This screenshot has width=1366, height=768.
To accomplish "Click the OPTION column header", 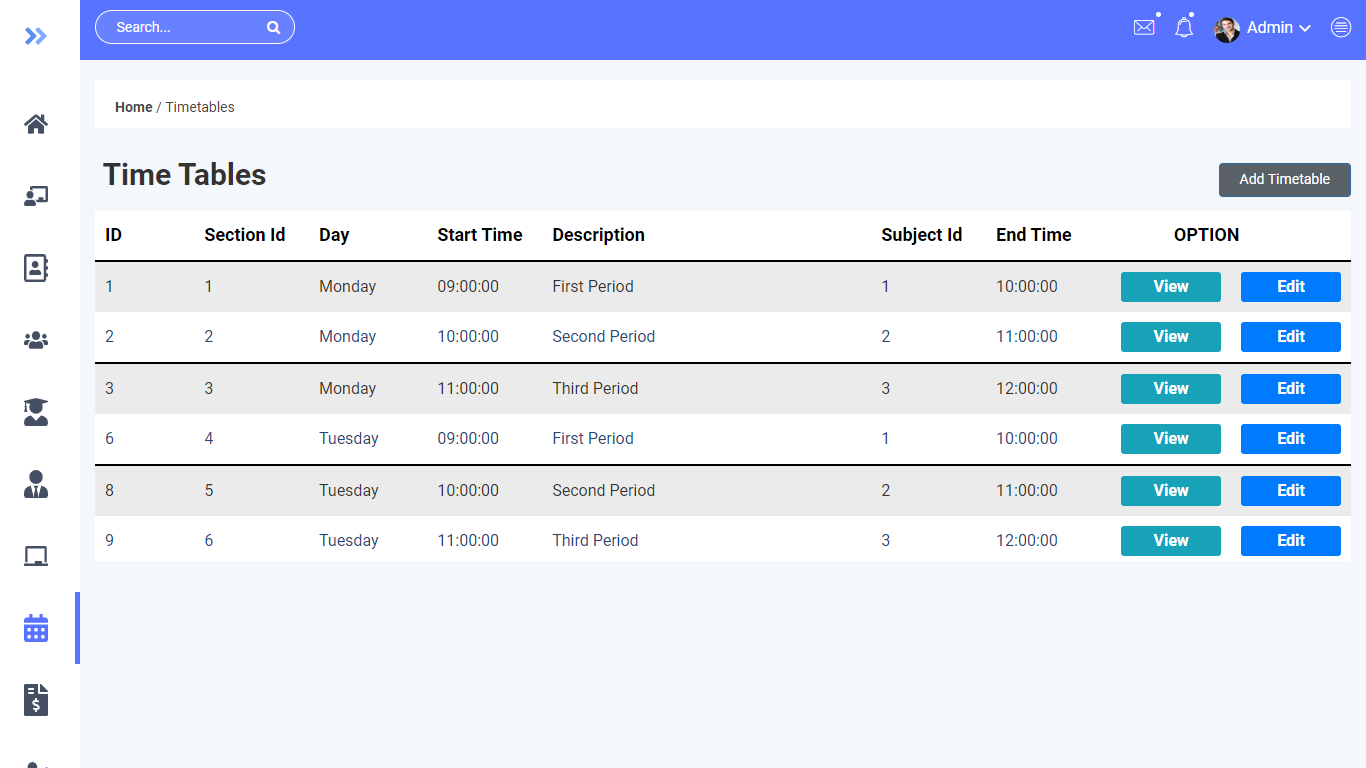I will 1206,235.
